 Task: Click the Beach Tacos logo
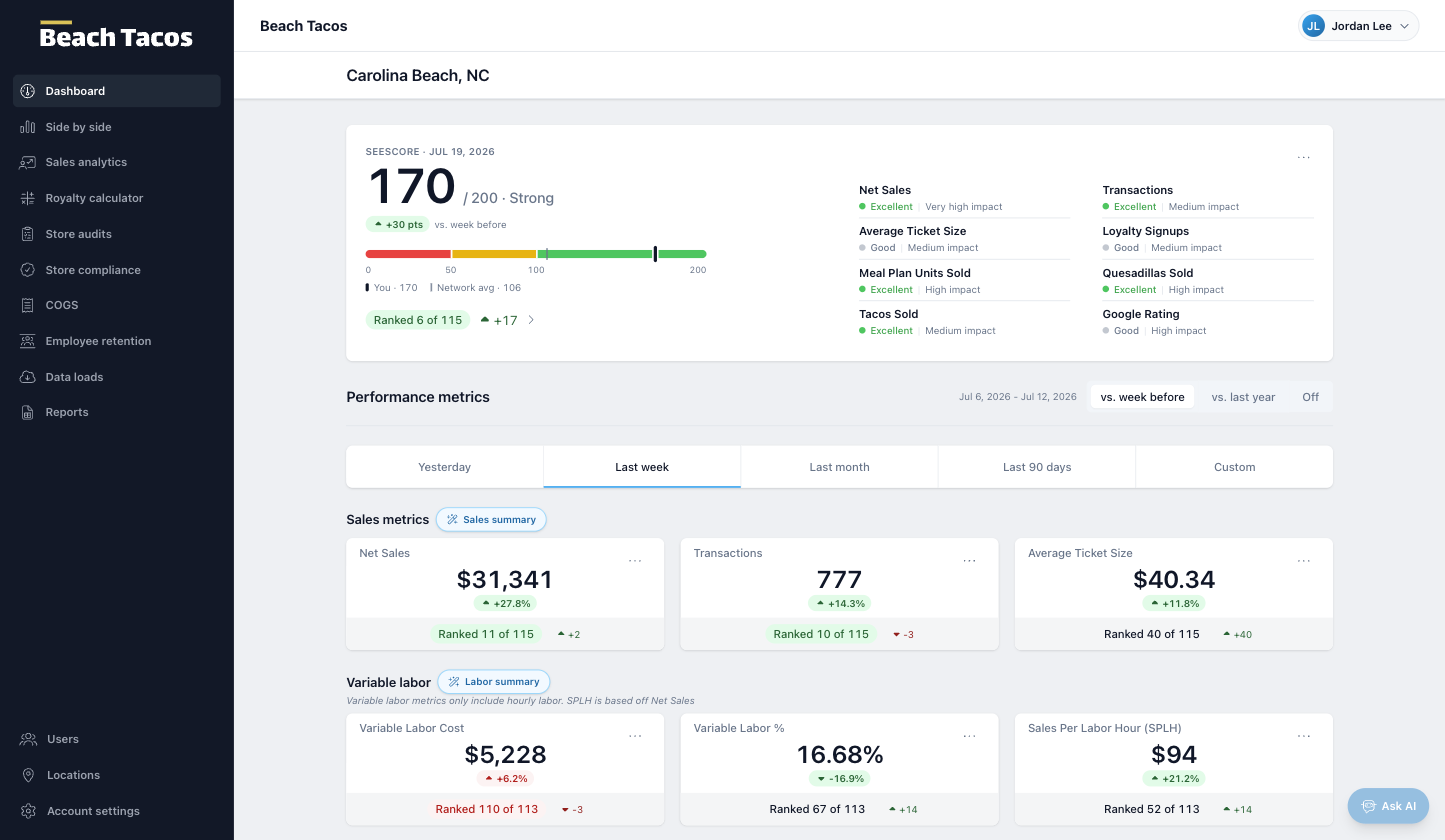point(116,35)
